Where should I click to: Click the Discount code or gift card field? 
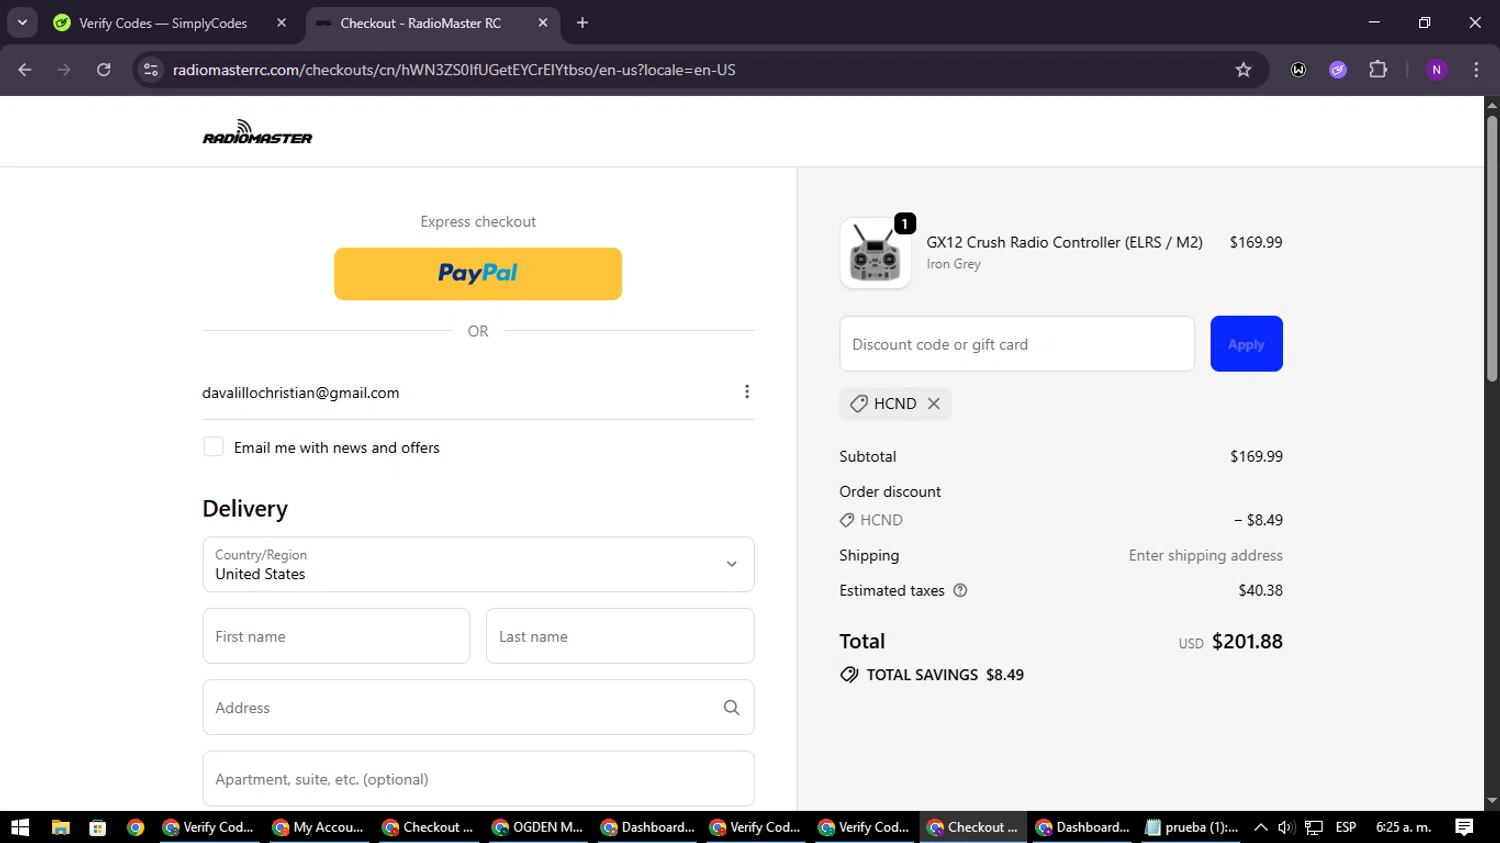[x=1017, y=344]
